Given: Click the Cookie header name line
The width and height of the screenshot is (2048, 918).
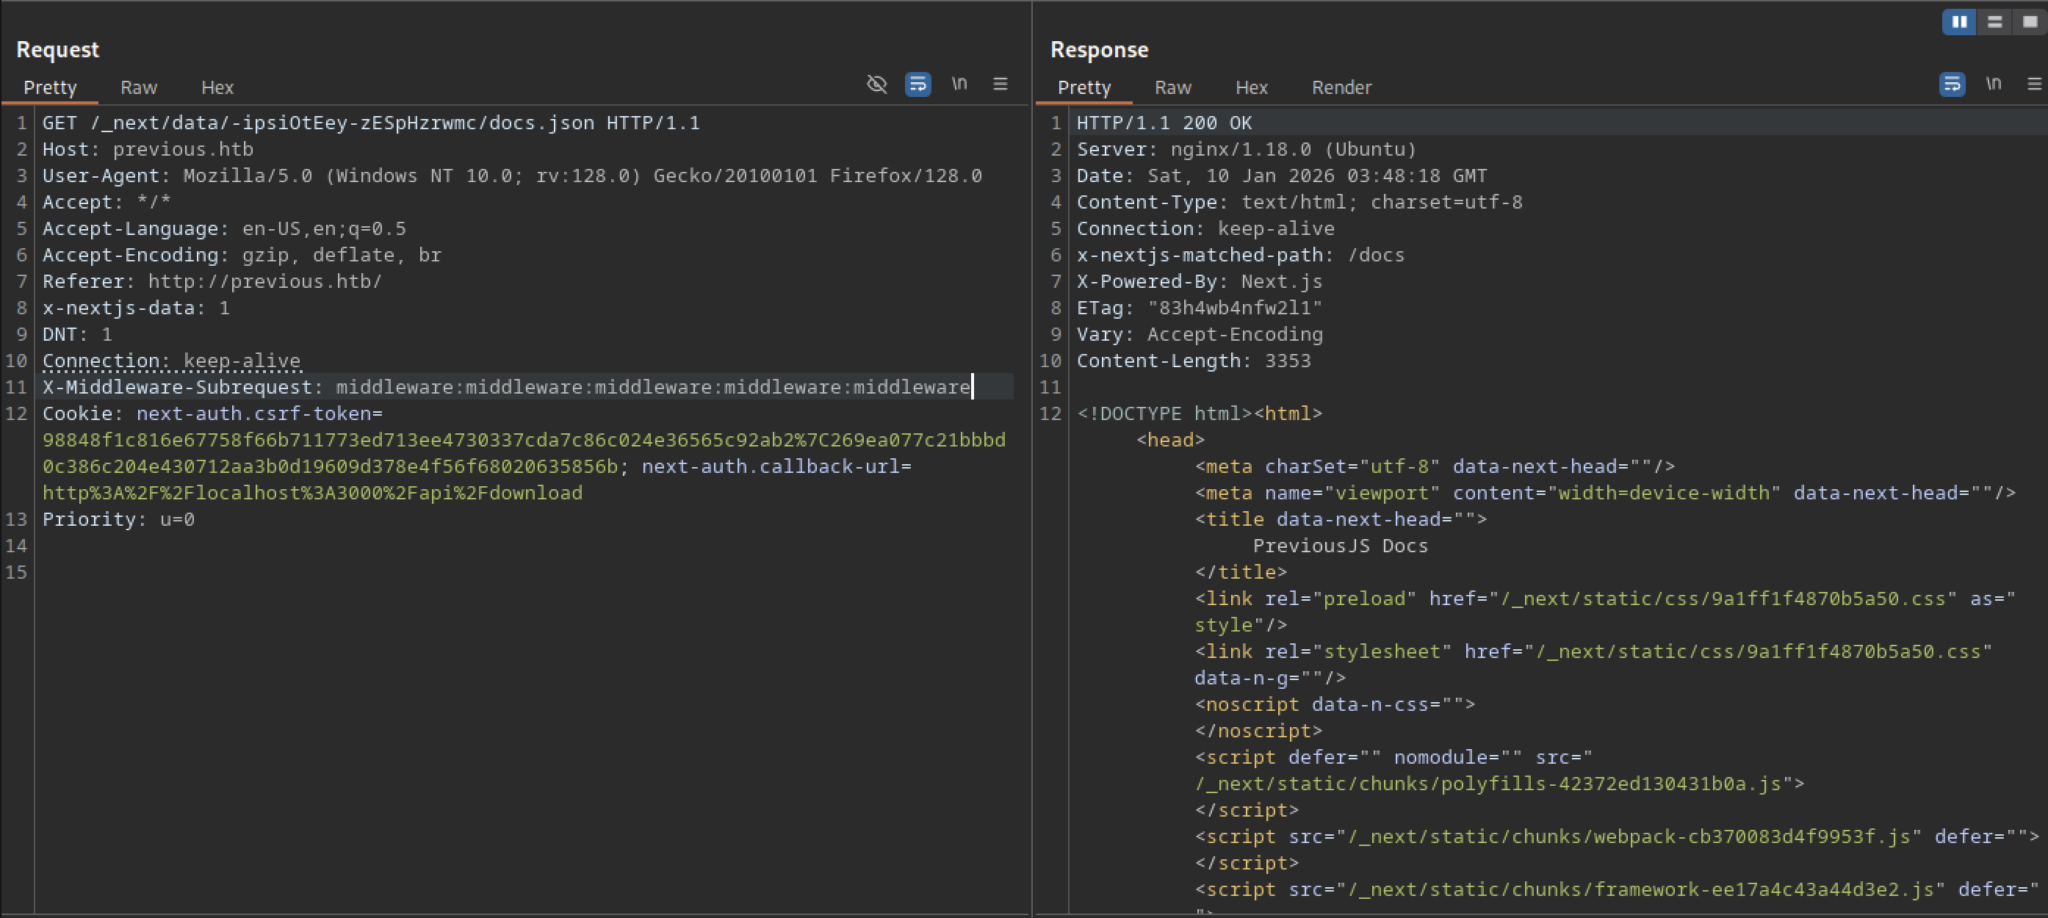Looking at the screenshot, I should click(212, 414).
